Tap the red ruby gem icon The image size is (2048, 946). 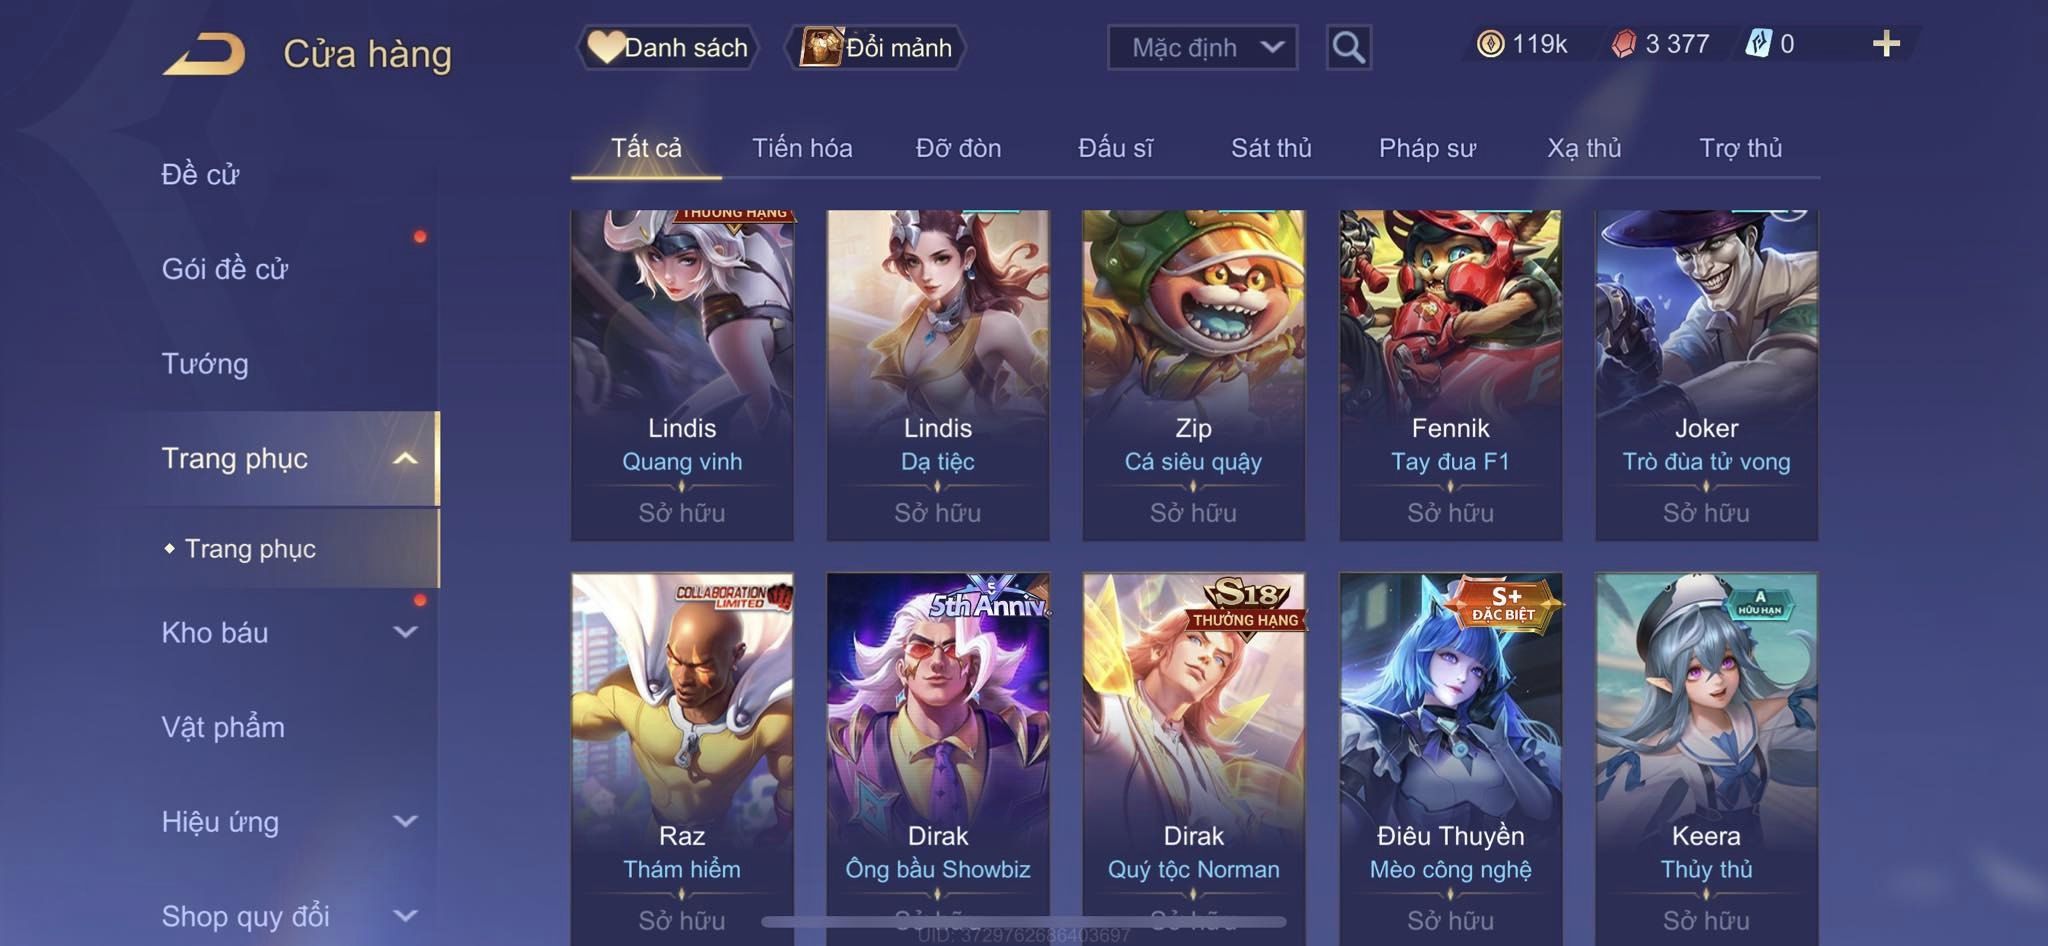[x=1623, y=44]
